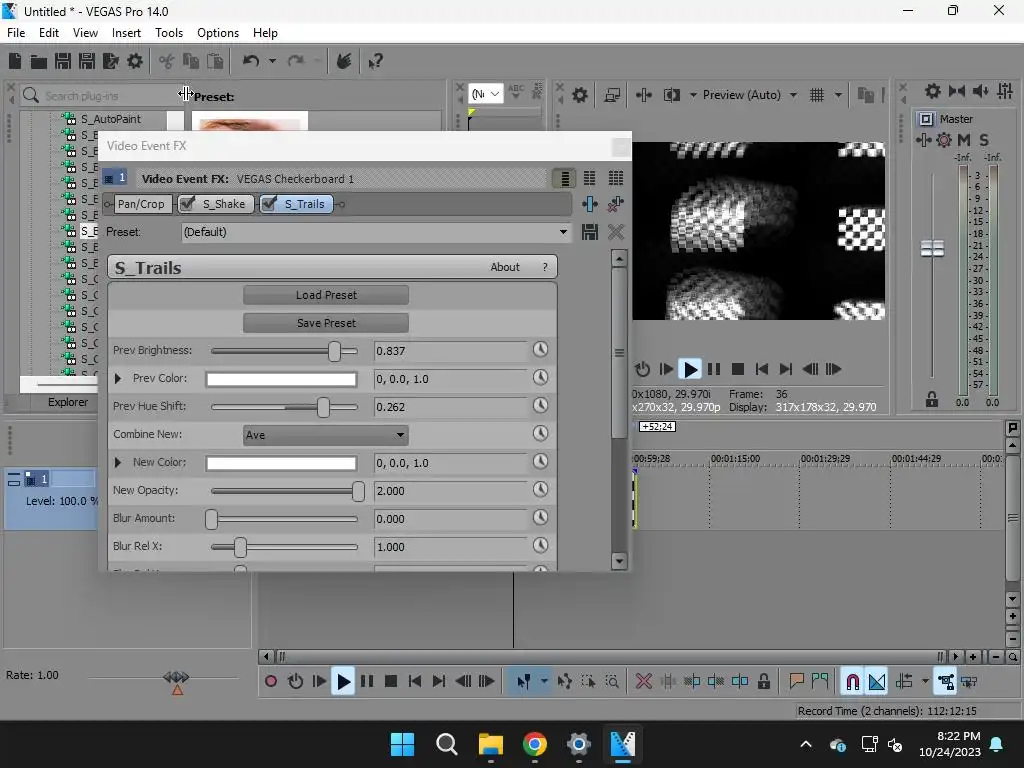This screenshot has height=768, width=1024.
Task: Open the Undo history dropdown arrow
Action: 272,61
